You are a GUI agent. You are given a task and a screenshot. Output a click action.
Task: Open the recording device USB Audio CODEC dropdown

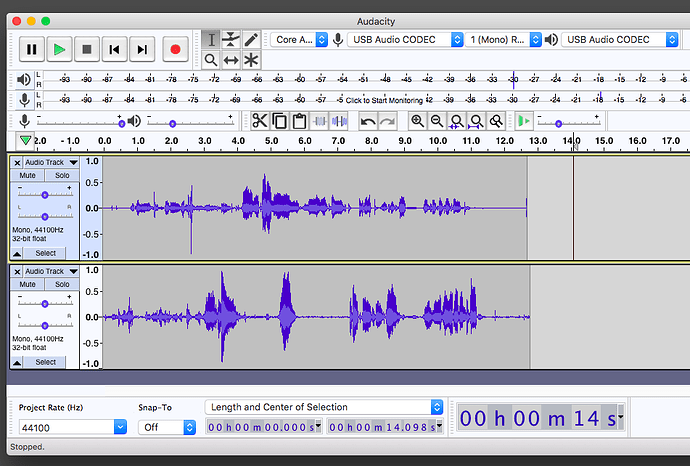405,40
